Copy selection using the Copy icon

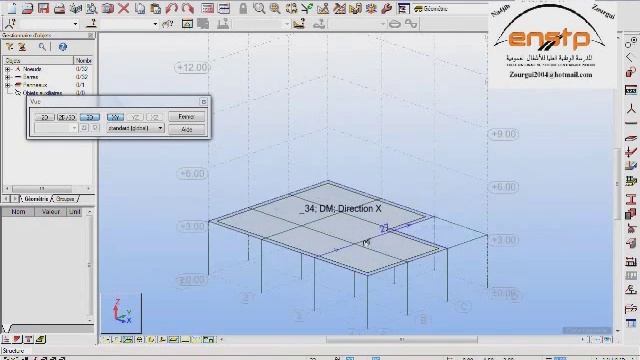click(140, 8)
